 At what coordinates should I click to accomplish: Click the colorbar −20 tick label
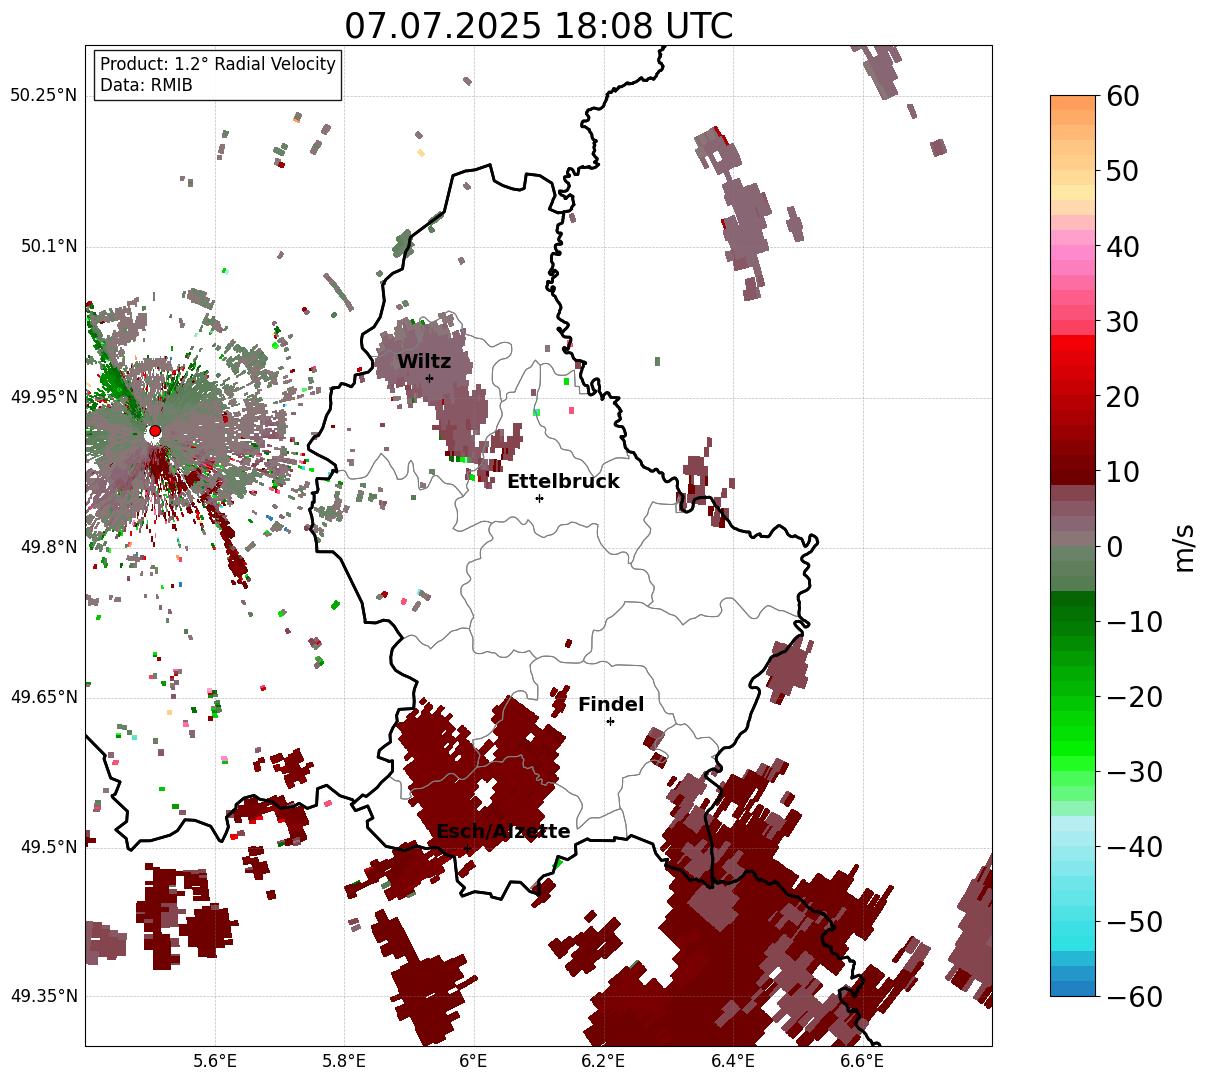[x=1134, y=696]
